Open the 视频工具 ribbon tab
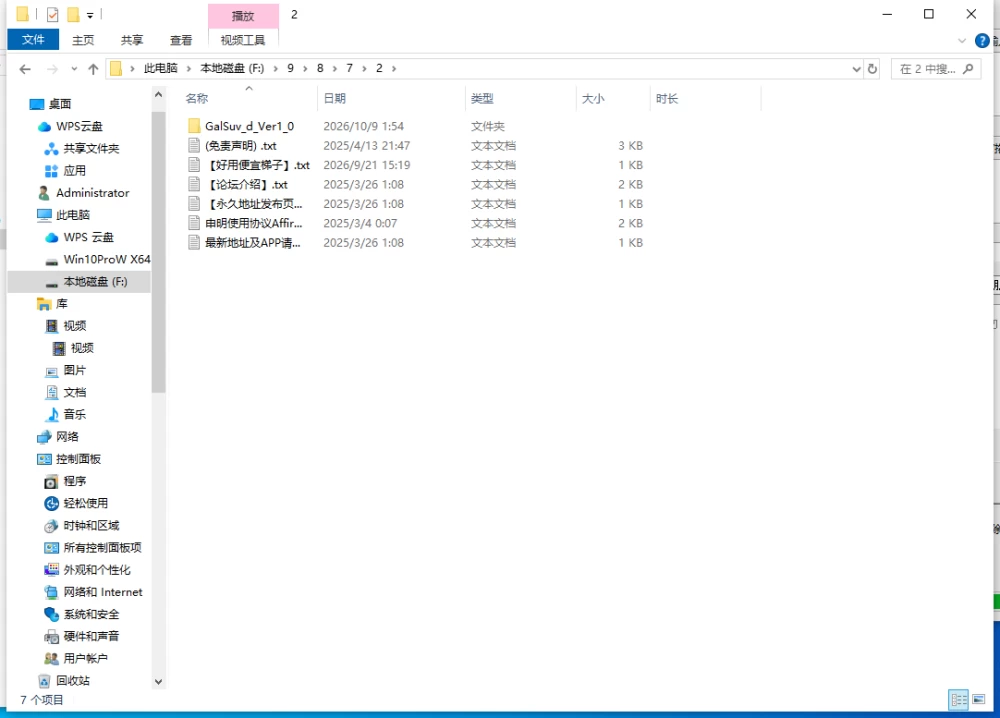 coord(243,40)
